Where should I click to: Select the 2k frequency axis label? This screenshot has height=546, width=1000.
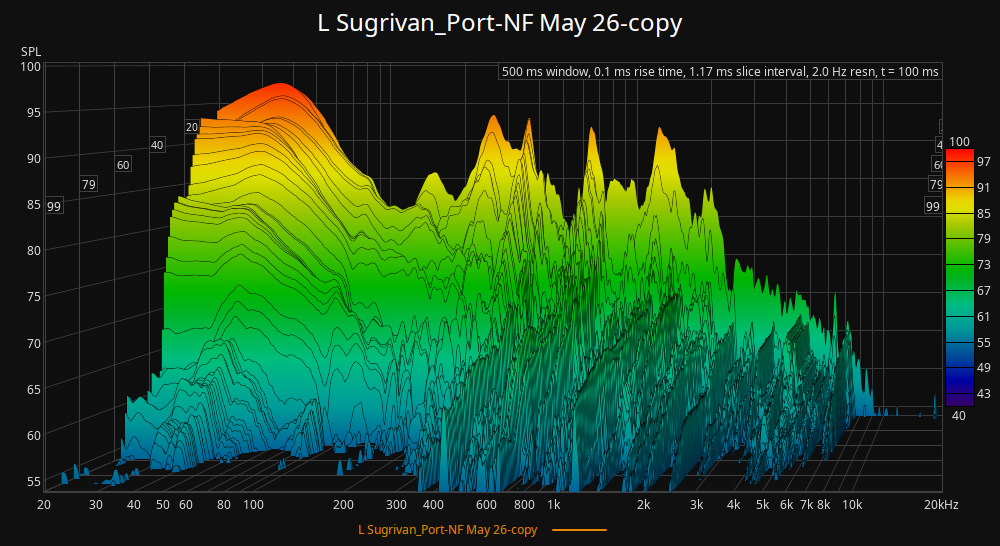(646, 505)
